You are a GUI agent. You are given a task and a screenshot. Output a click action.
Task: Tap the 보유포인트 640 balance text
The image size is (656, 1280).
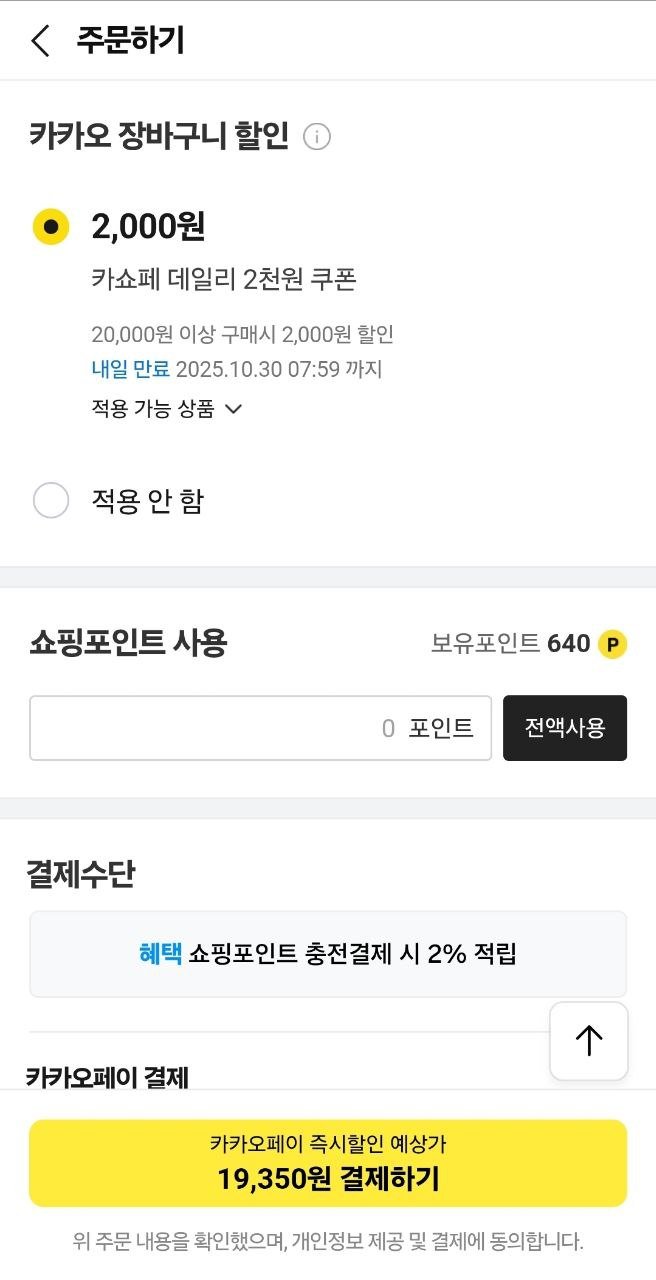coord(510,644)
